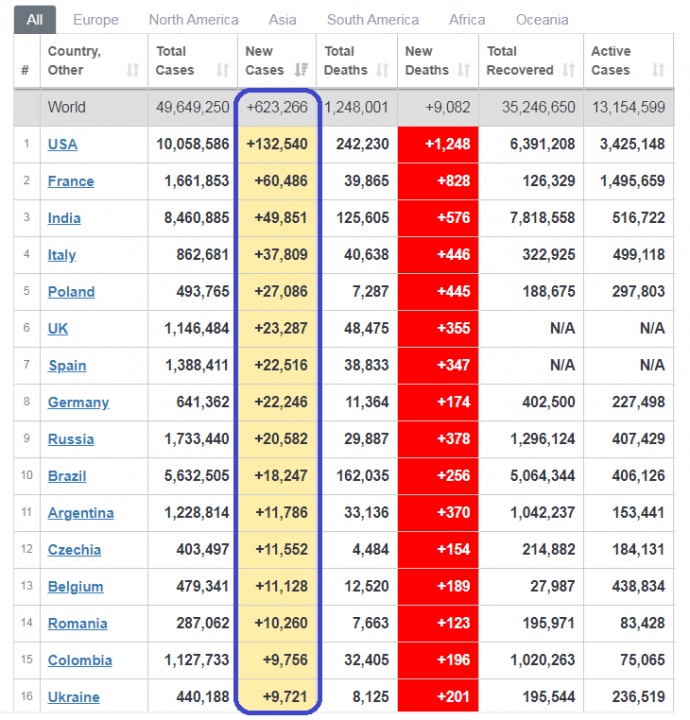The height and width of the screenshot is (720, 690).
Task: Click New Deaths sort arrows icon
Action: coord(463,70)
